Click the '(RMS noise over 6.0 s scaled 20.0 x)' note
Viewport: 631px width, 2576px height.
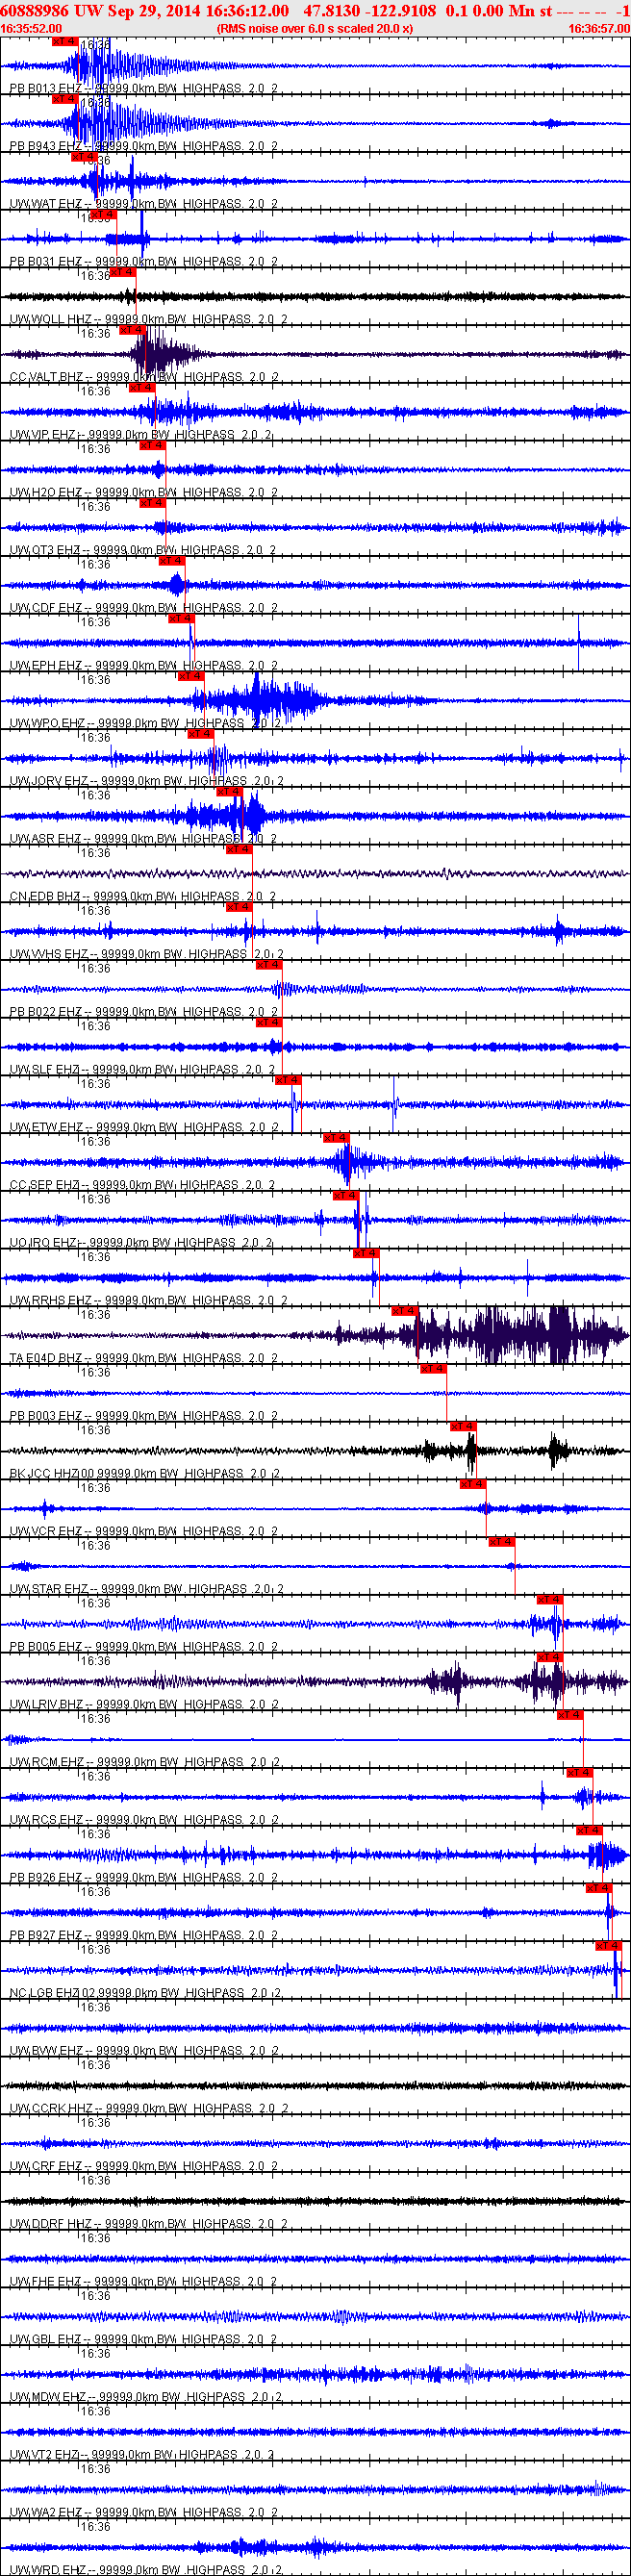[x=315, y=29]
